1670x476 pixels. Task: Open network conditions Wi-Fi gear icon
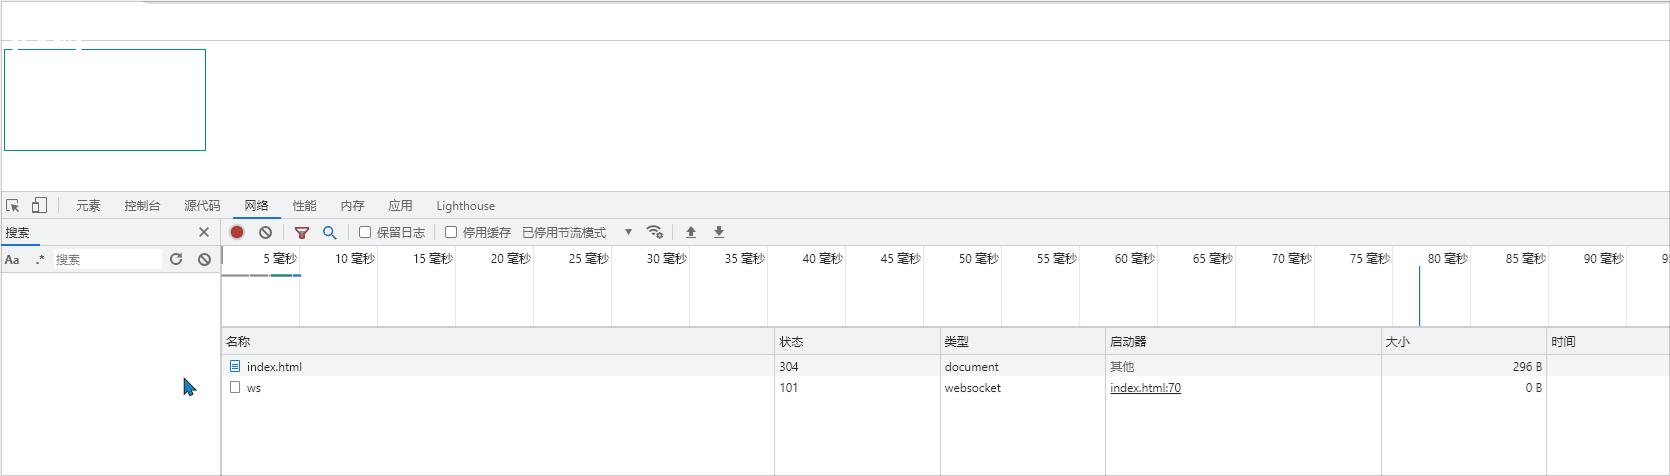point(655,232)
